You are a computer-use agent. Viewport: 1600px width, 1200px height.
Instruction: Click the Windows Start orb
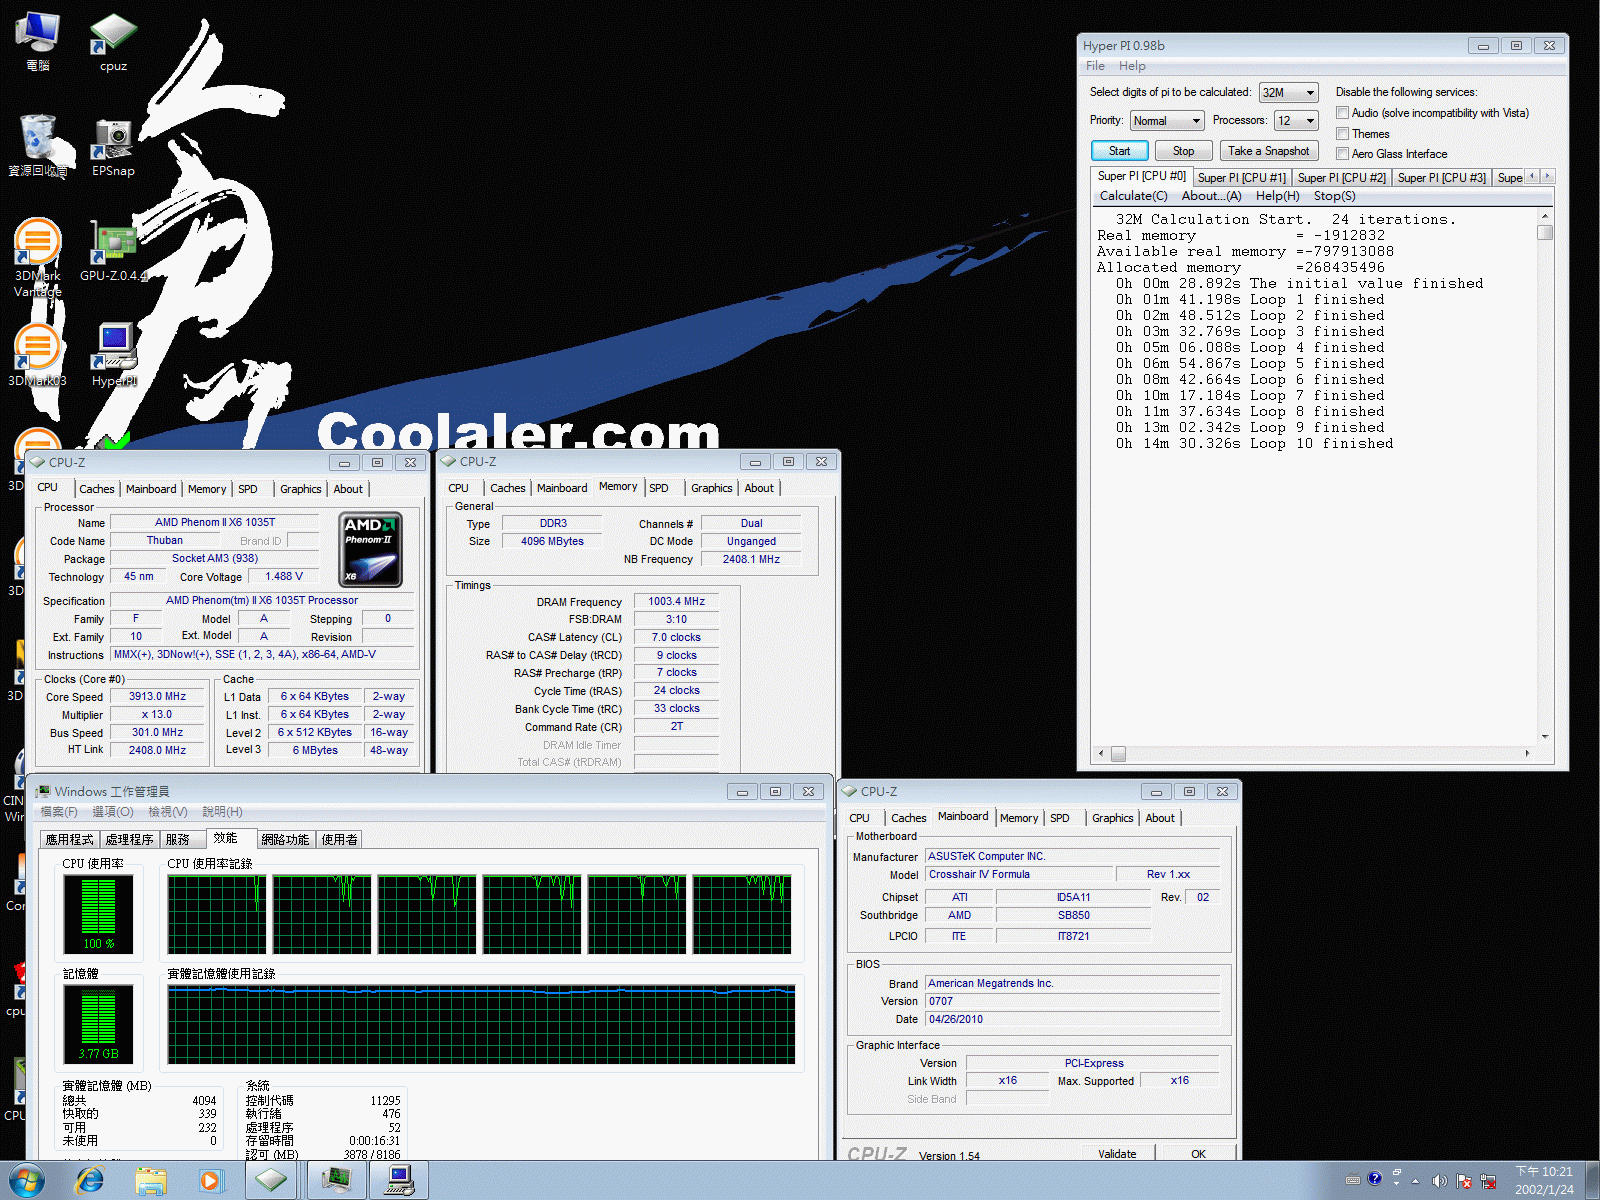(x=27, y=1181)
